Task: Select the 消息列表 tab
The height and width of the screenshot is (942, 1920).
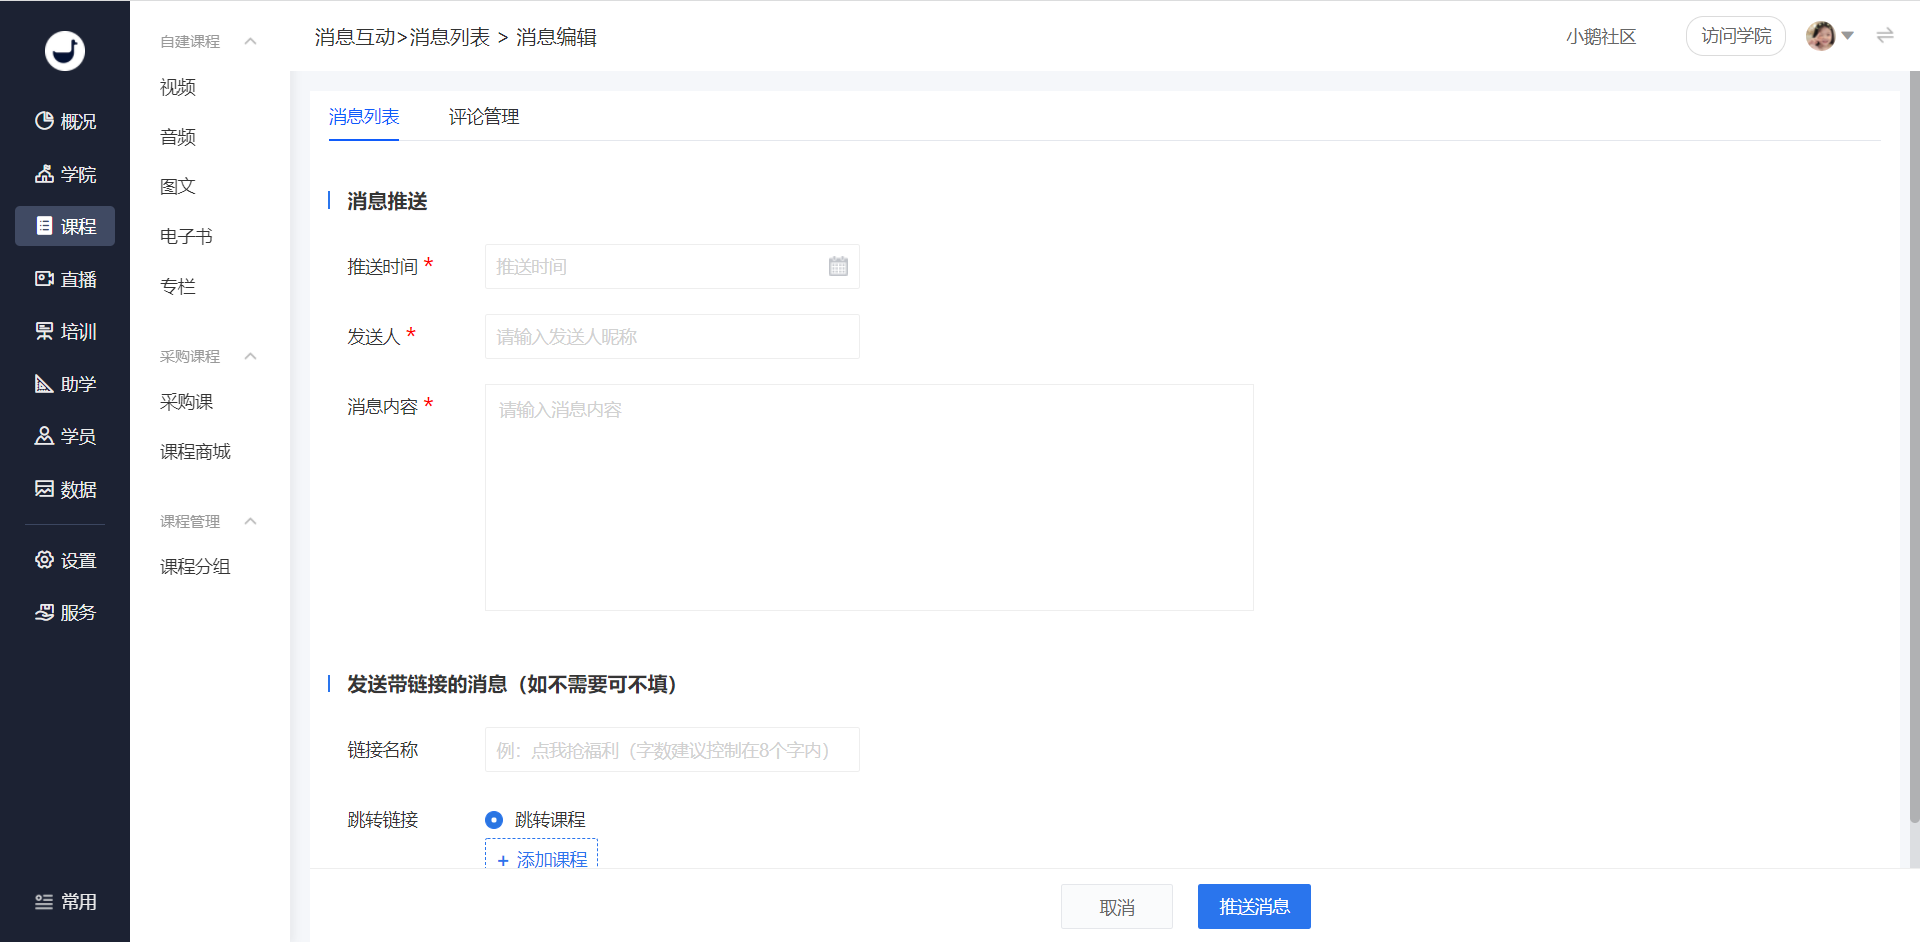Action: click(x=364, y=117)
